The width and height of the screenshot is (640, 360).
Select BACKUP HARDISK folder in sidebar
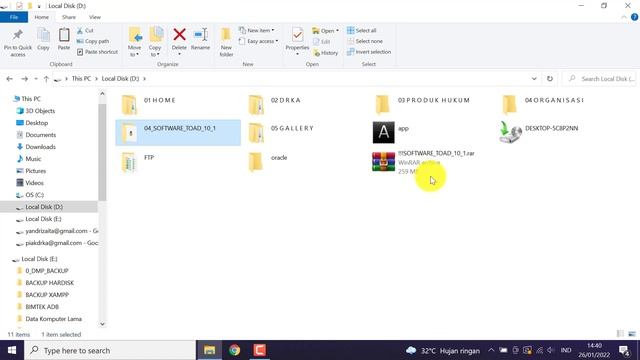click(x=49, y=283)
